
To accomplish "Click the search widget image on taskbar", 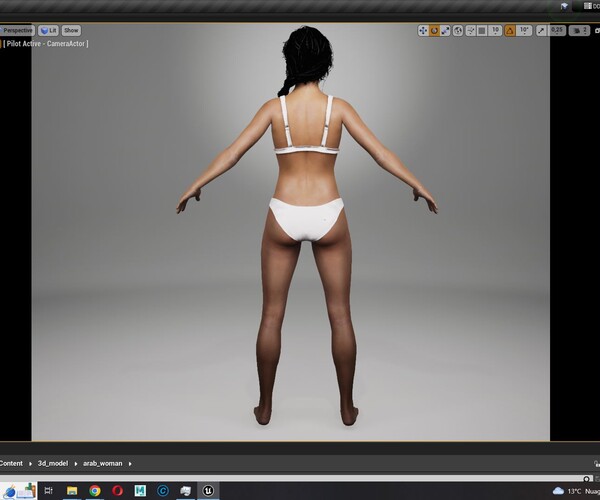I will [18, 491].
